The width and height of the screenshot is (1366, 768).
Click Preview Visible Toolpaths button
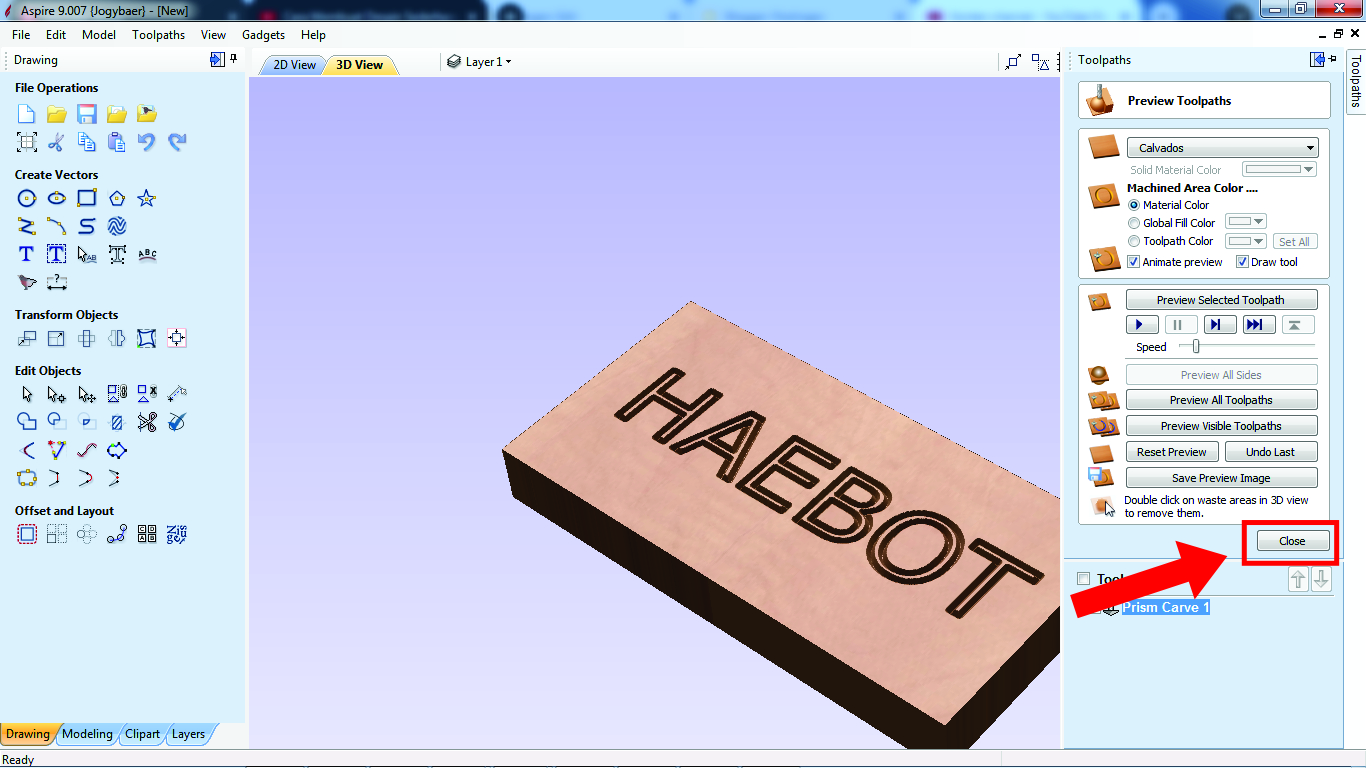1221,426
